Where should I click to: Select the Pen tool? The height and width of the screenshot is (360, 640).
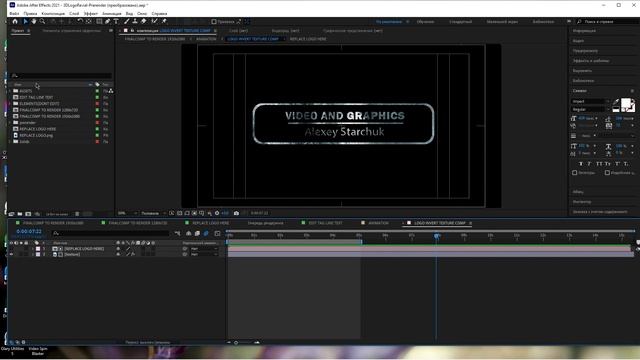click(x=108, y=21)
